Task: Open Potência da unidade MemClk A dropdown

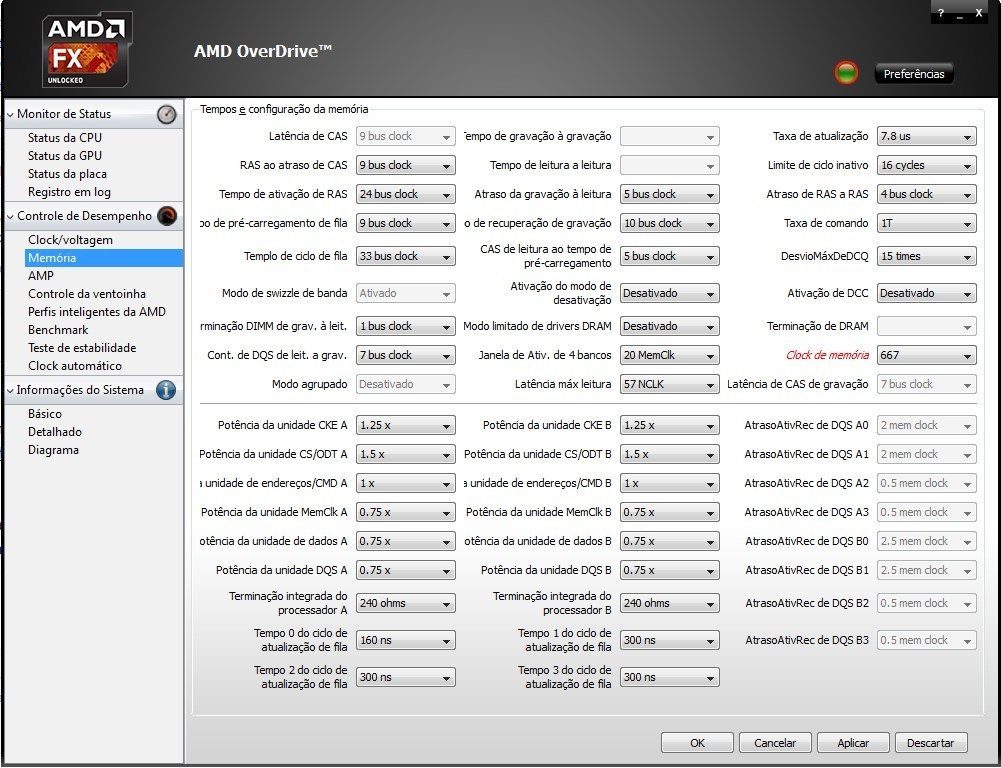Action: (405, 512)
